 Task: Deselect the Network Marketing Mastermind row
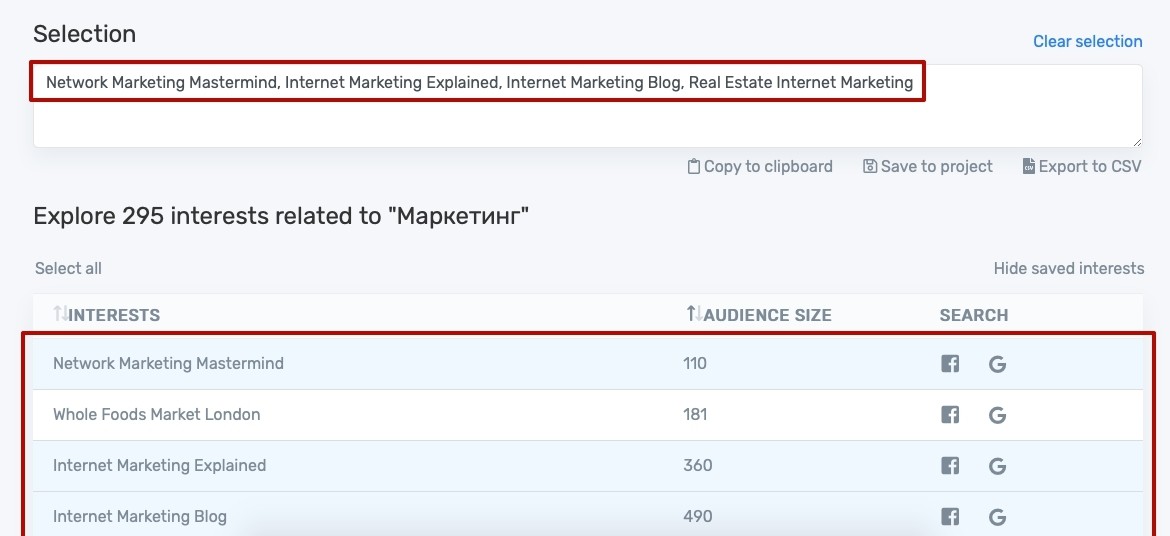(x=588, y=364)
